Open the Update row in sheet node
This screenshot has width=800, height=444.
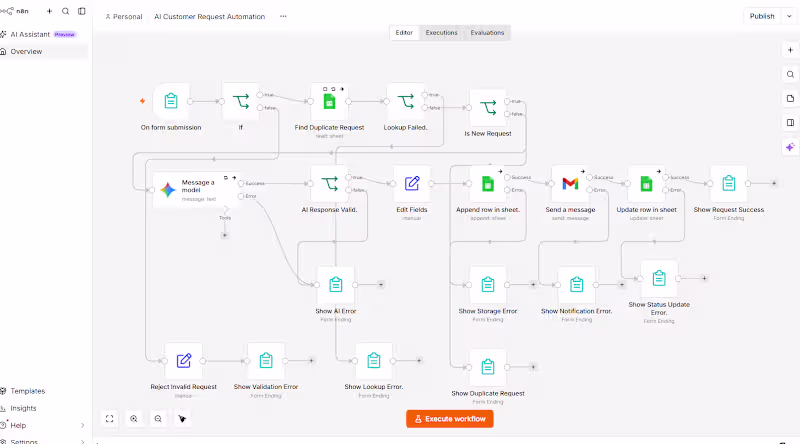point(646,183)
